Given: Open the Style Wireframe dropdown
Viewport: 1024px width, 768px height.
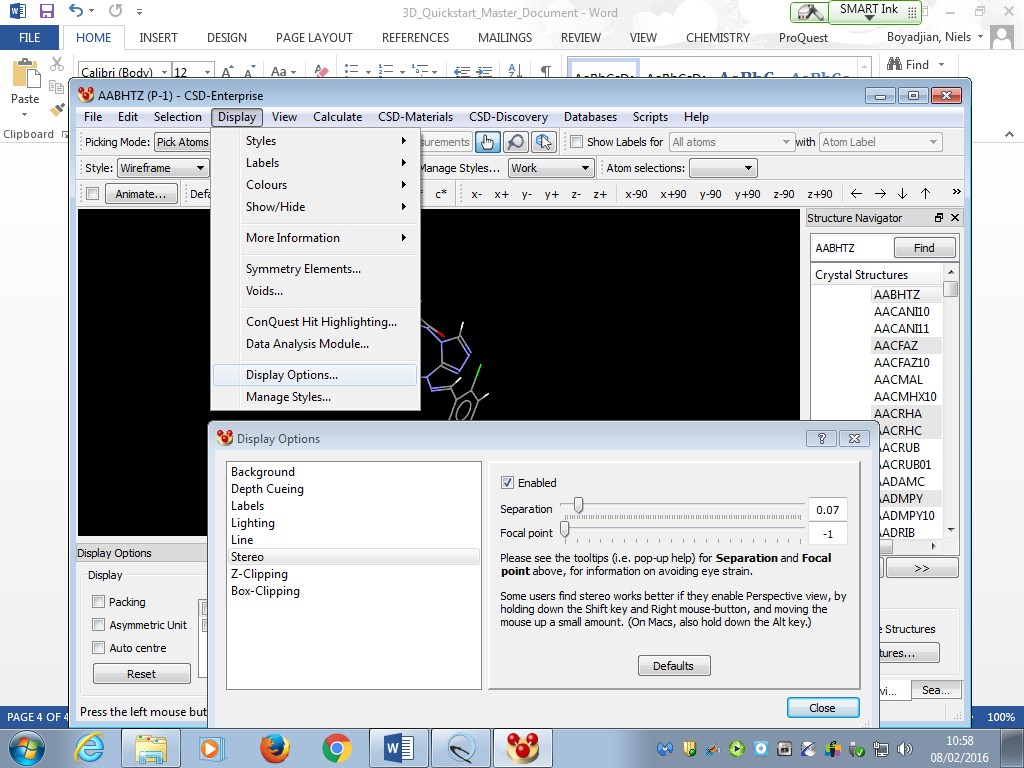Looking at the screenshot, I should [x=163, y=168].
